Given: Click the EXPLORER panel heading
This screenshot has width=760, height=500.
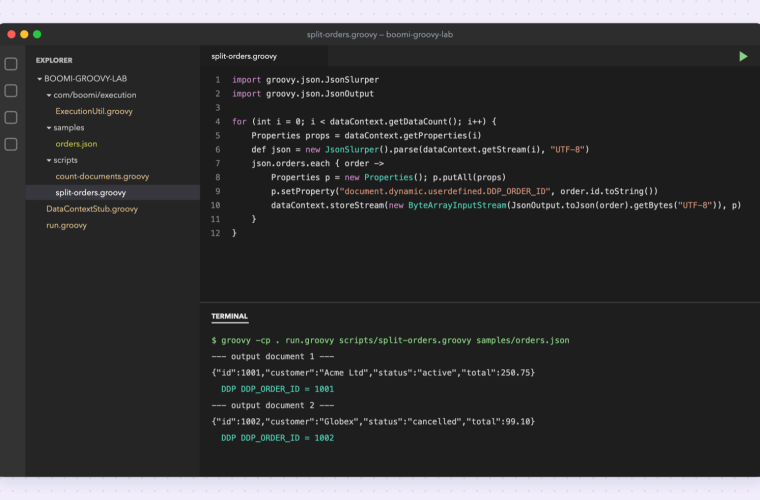Looking at the screenshot, I should 54,60.
